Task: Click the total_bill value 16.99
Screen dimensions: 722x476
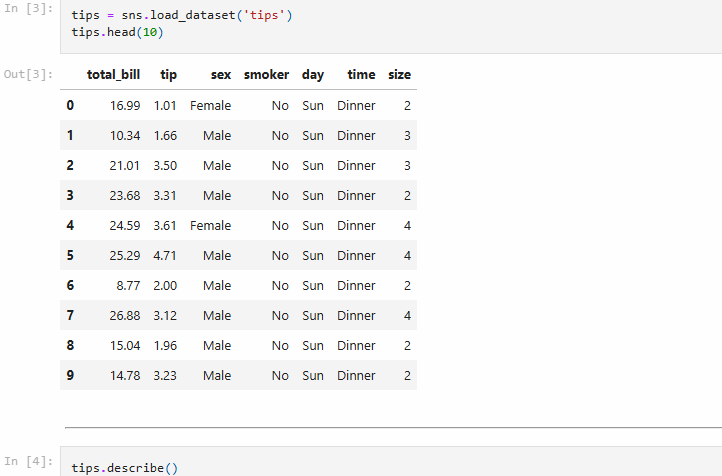Action: pyautogui.click(x=126, y=106)
